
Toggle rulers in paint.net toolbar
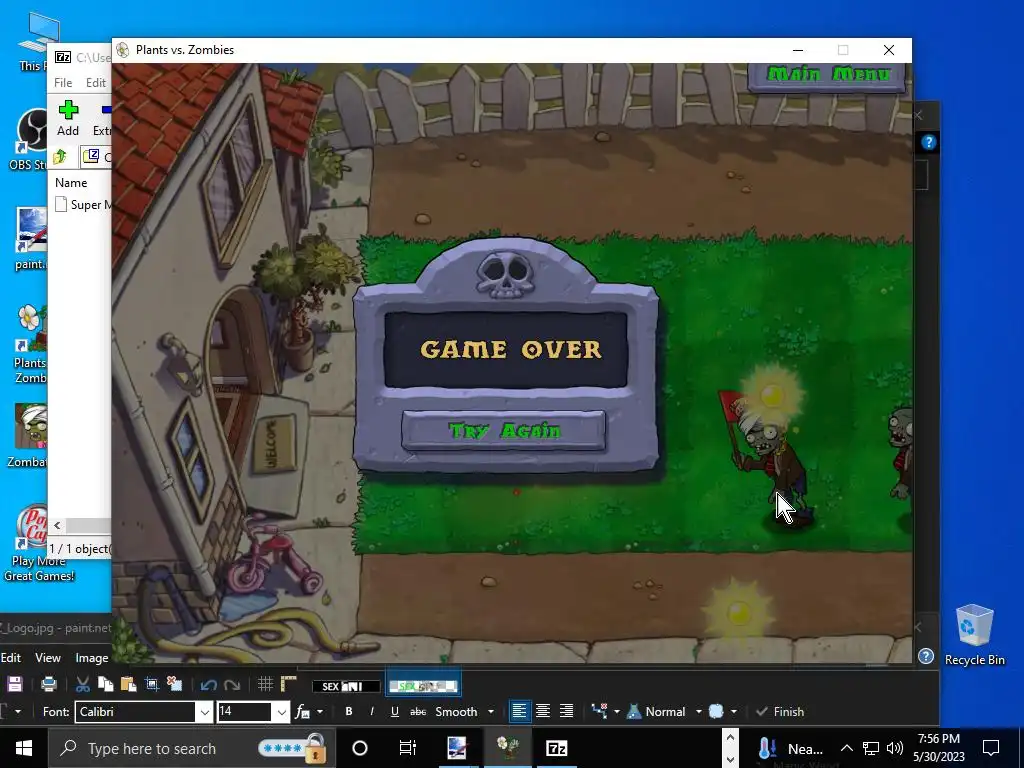tap(288, 684)
